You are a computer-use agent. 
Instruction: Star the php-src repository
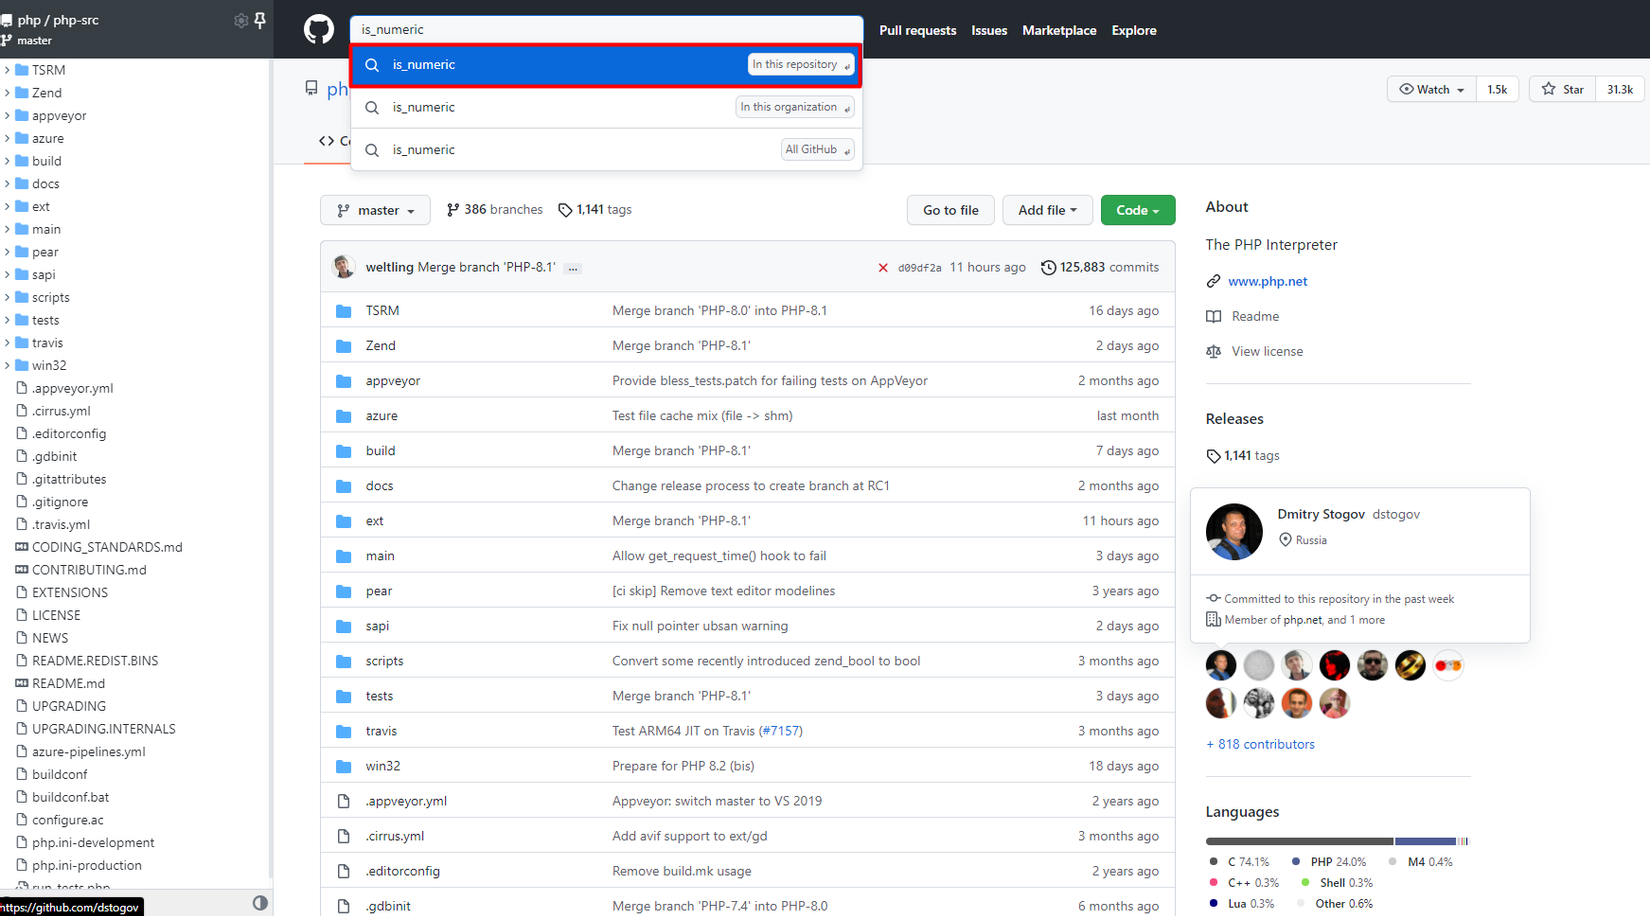click(1562, 89)
